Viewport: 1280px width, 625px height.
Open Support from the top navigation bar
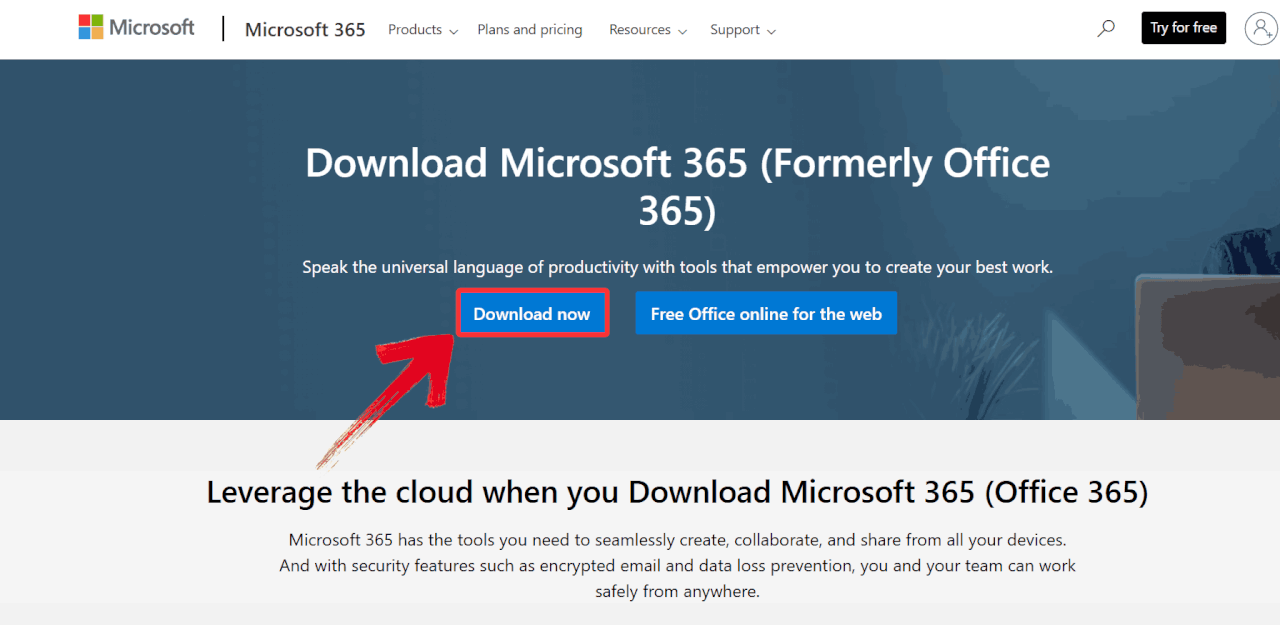tap(735, 30)
